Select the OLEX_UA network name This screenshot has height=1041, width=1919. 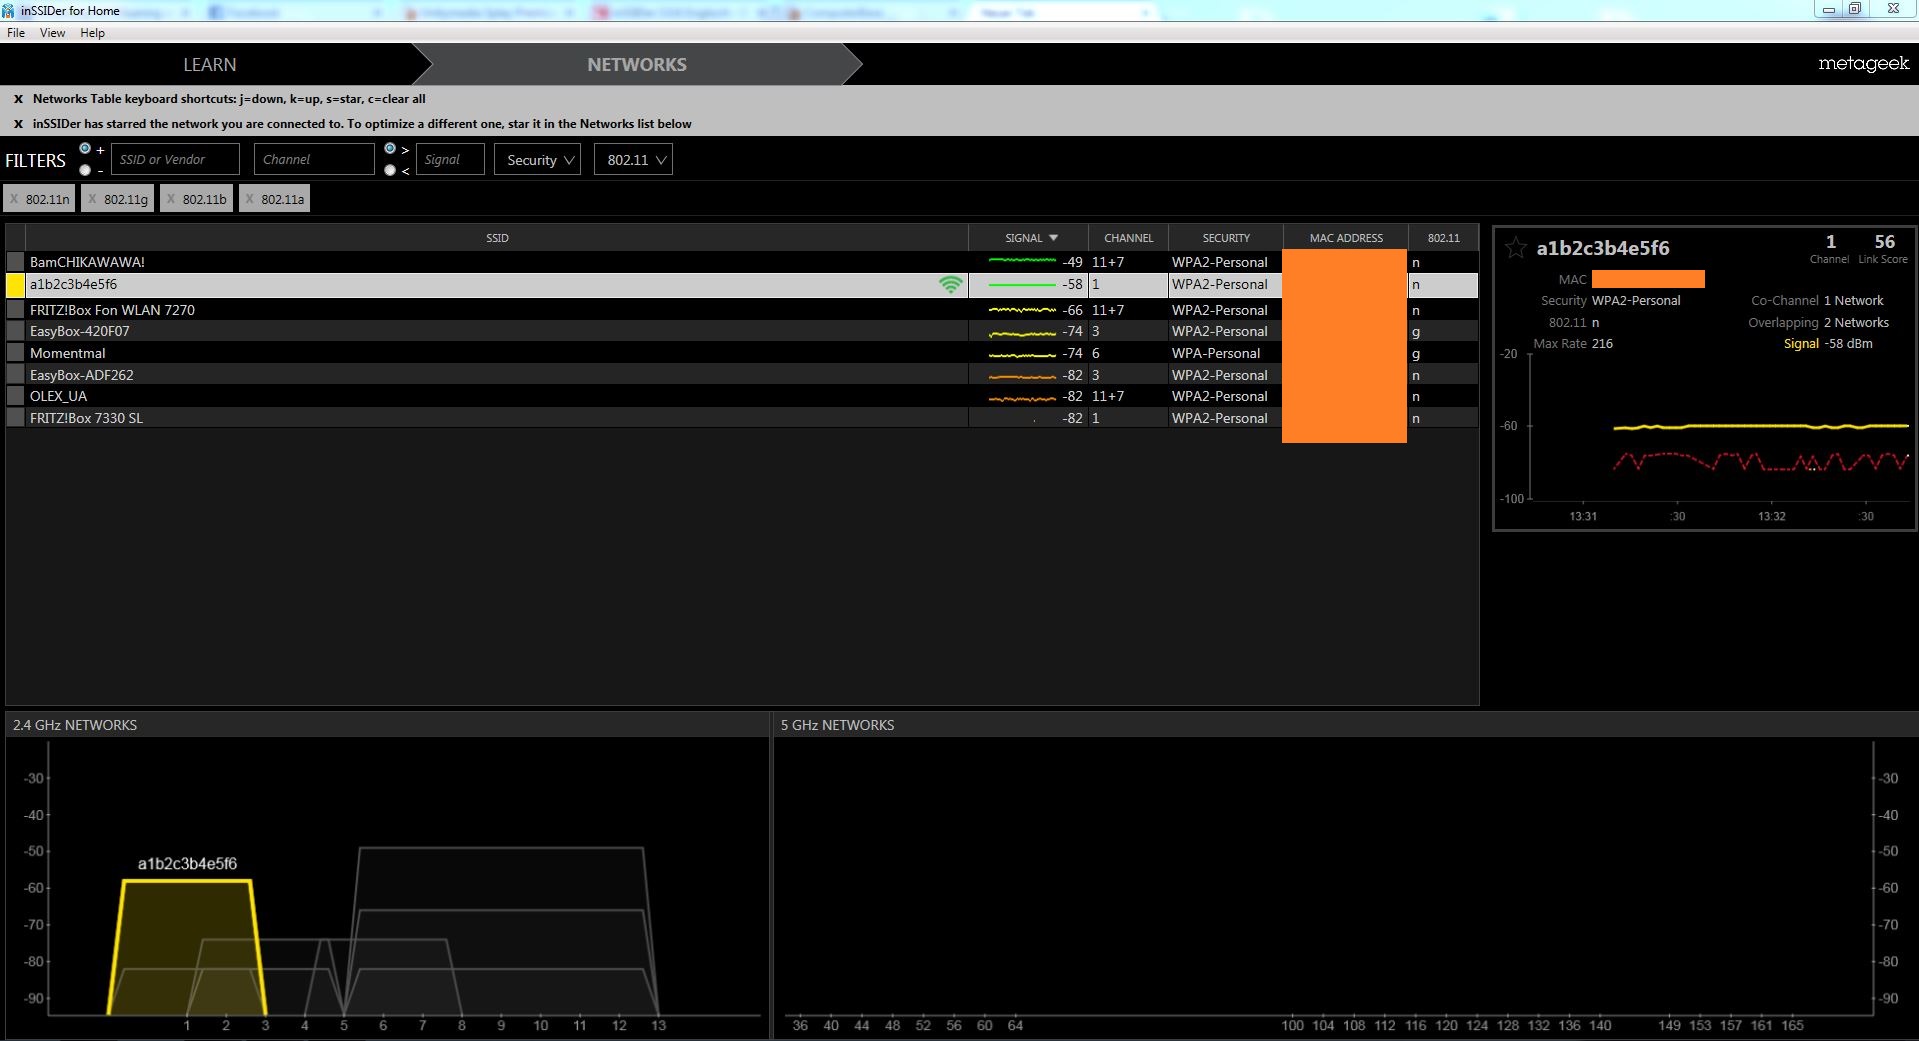click(58, 396)
